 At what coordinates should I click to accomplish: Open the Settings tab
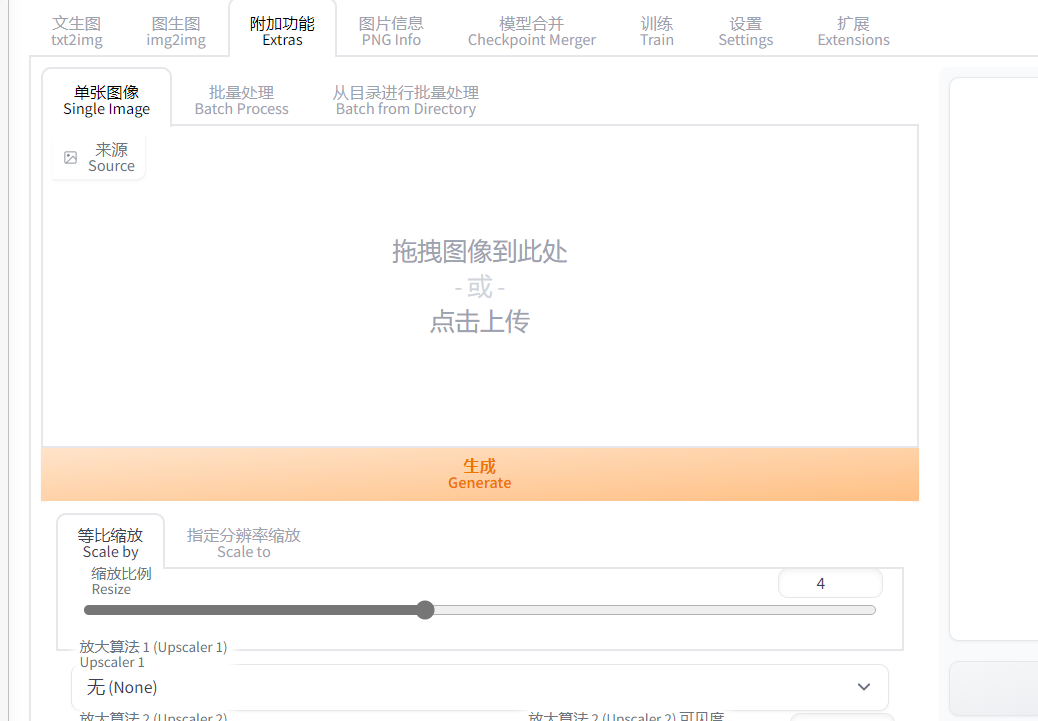point(745,32)
